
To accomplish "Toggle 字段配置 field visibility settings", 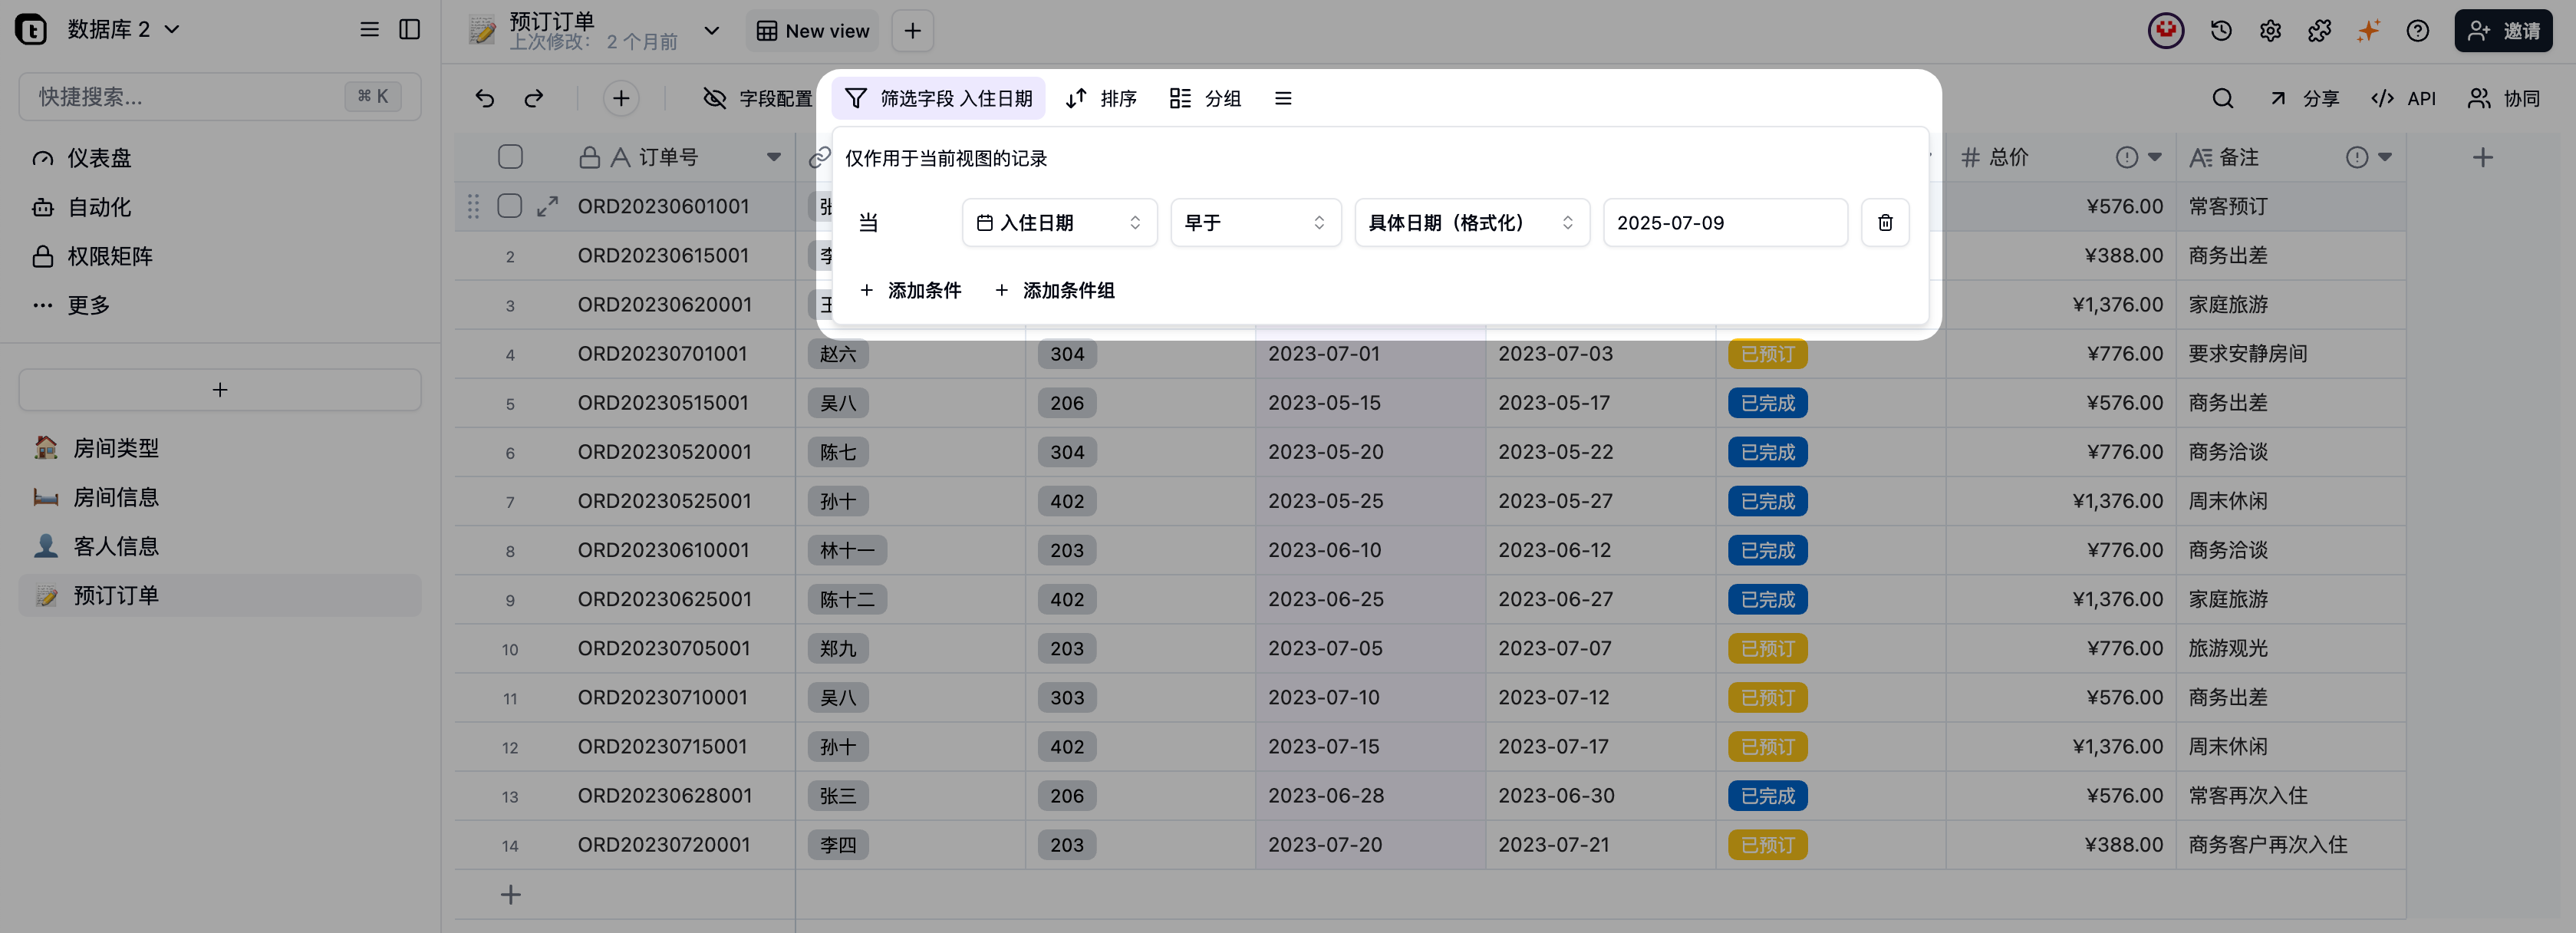I will click(758, 98).
